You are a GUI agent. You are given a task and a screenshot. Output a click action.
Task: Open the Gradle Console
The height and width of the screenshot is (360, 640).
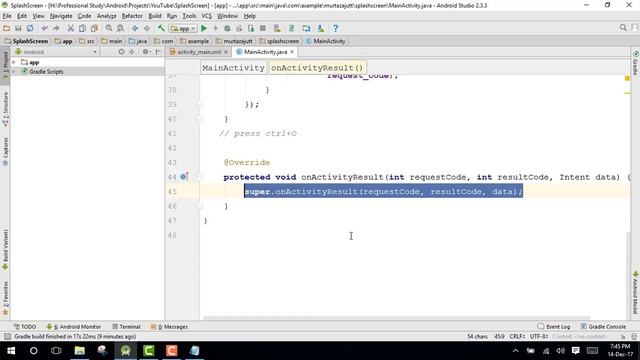point(603,327)
